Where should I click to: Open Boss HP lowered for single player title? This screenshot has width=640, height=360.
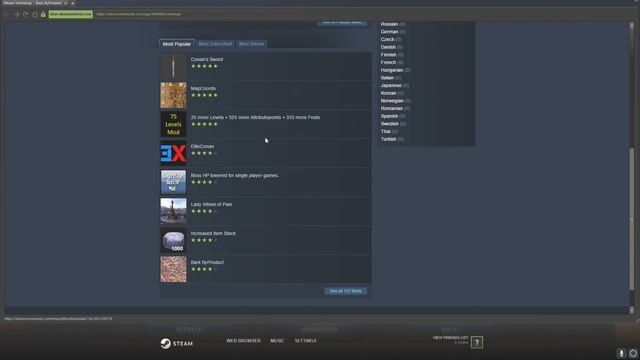pos(234,175)
